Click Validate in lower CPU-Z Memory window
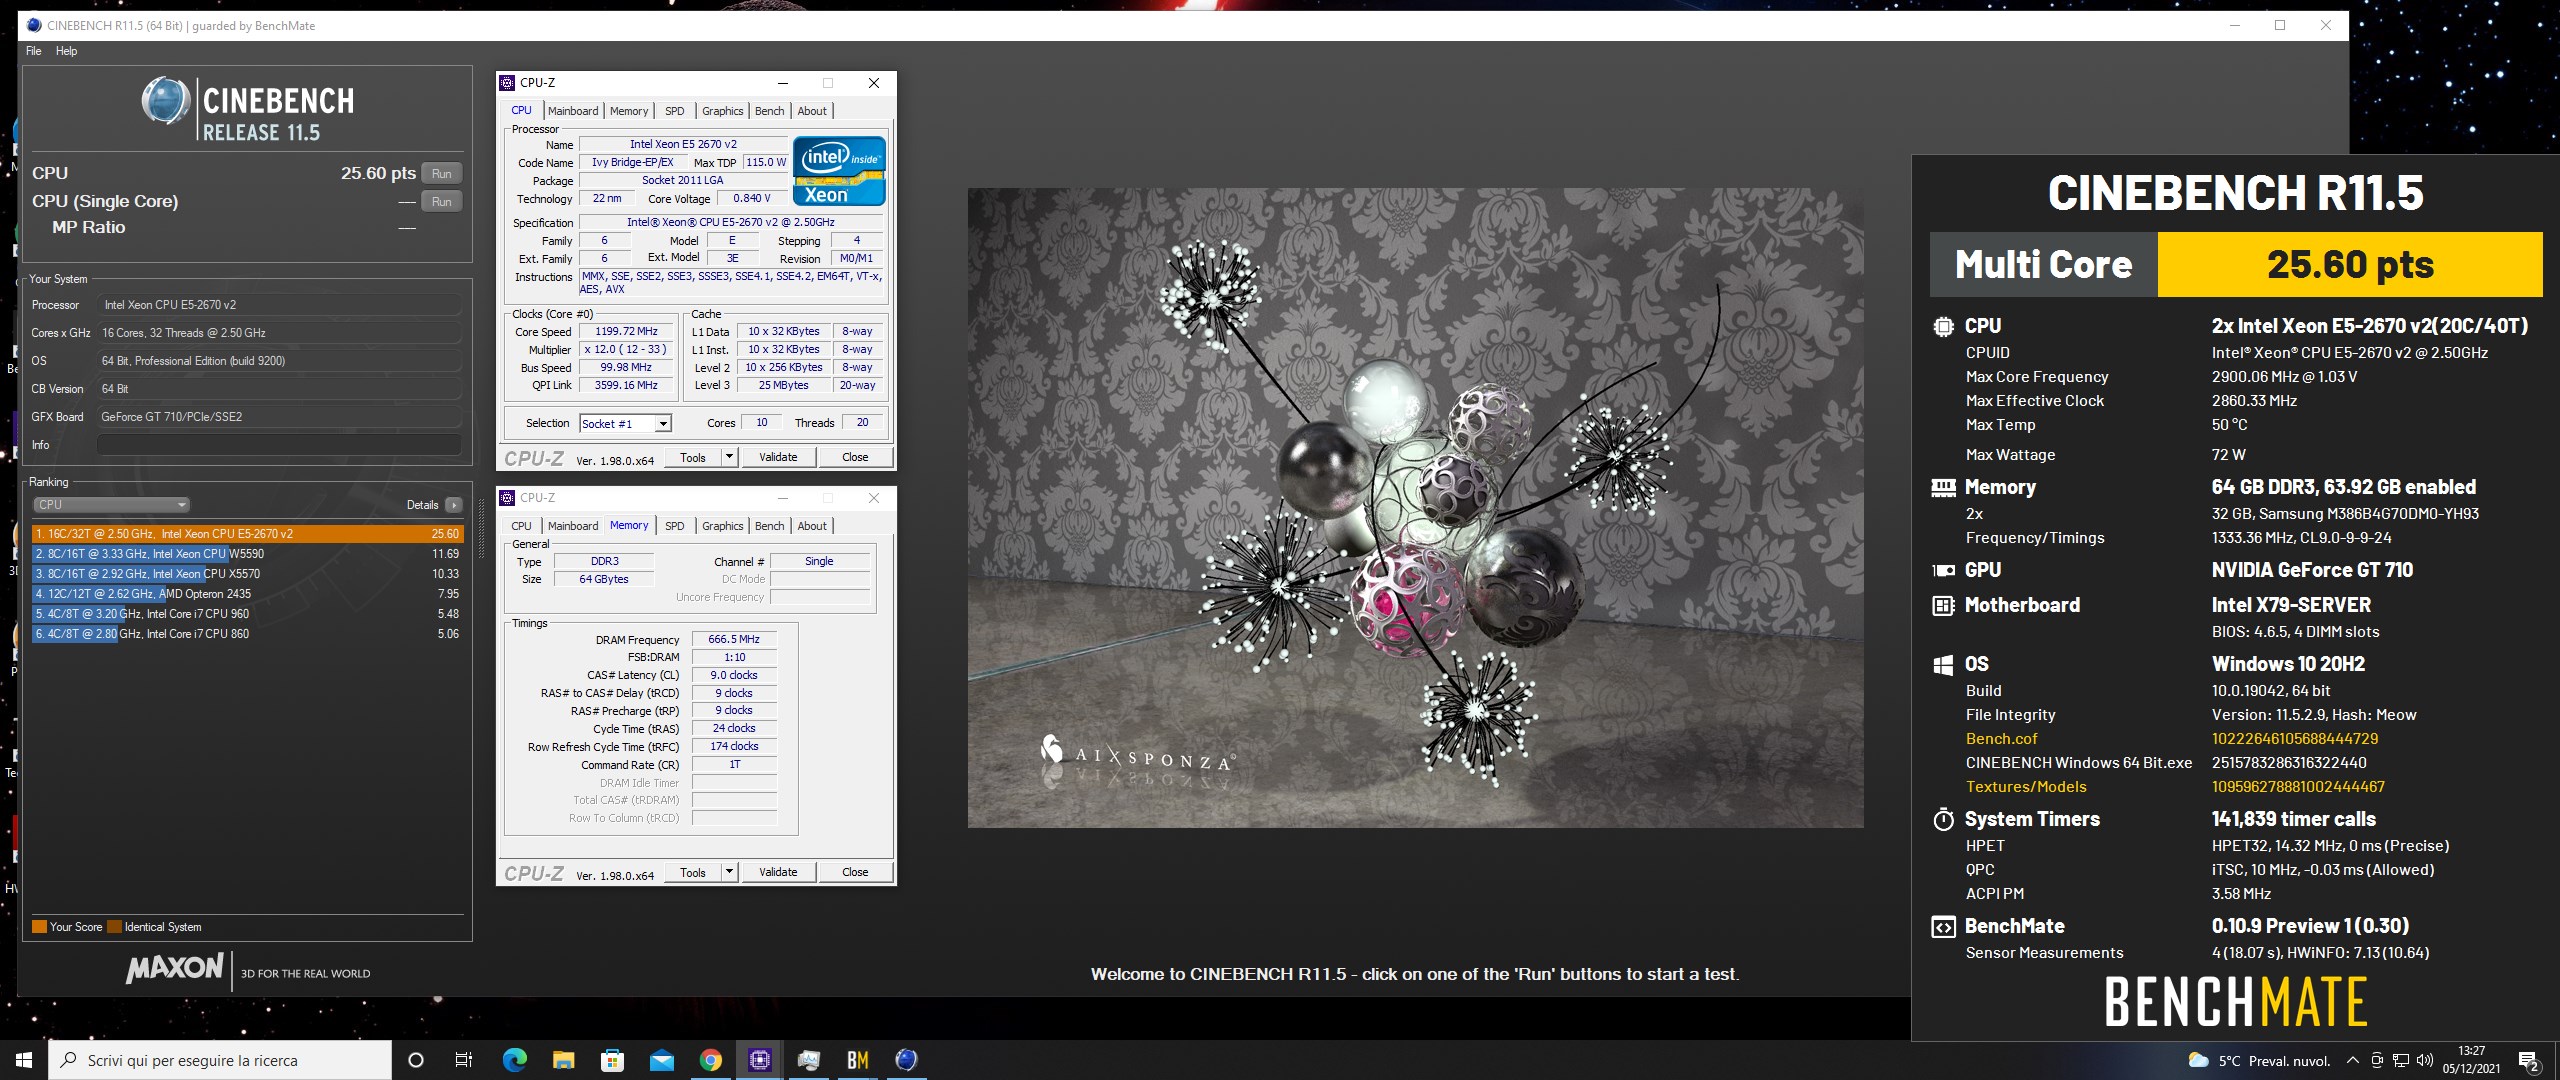 pyautogui.click(x=778, y=873)
